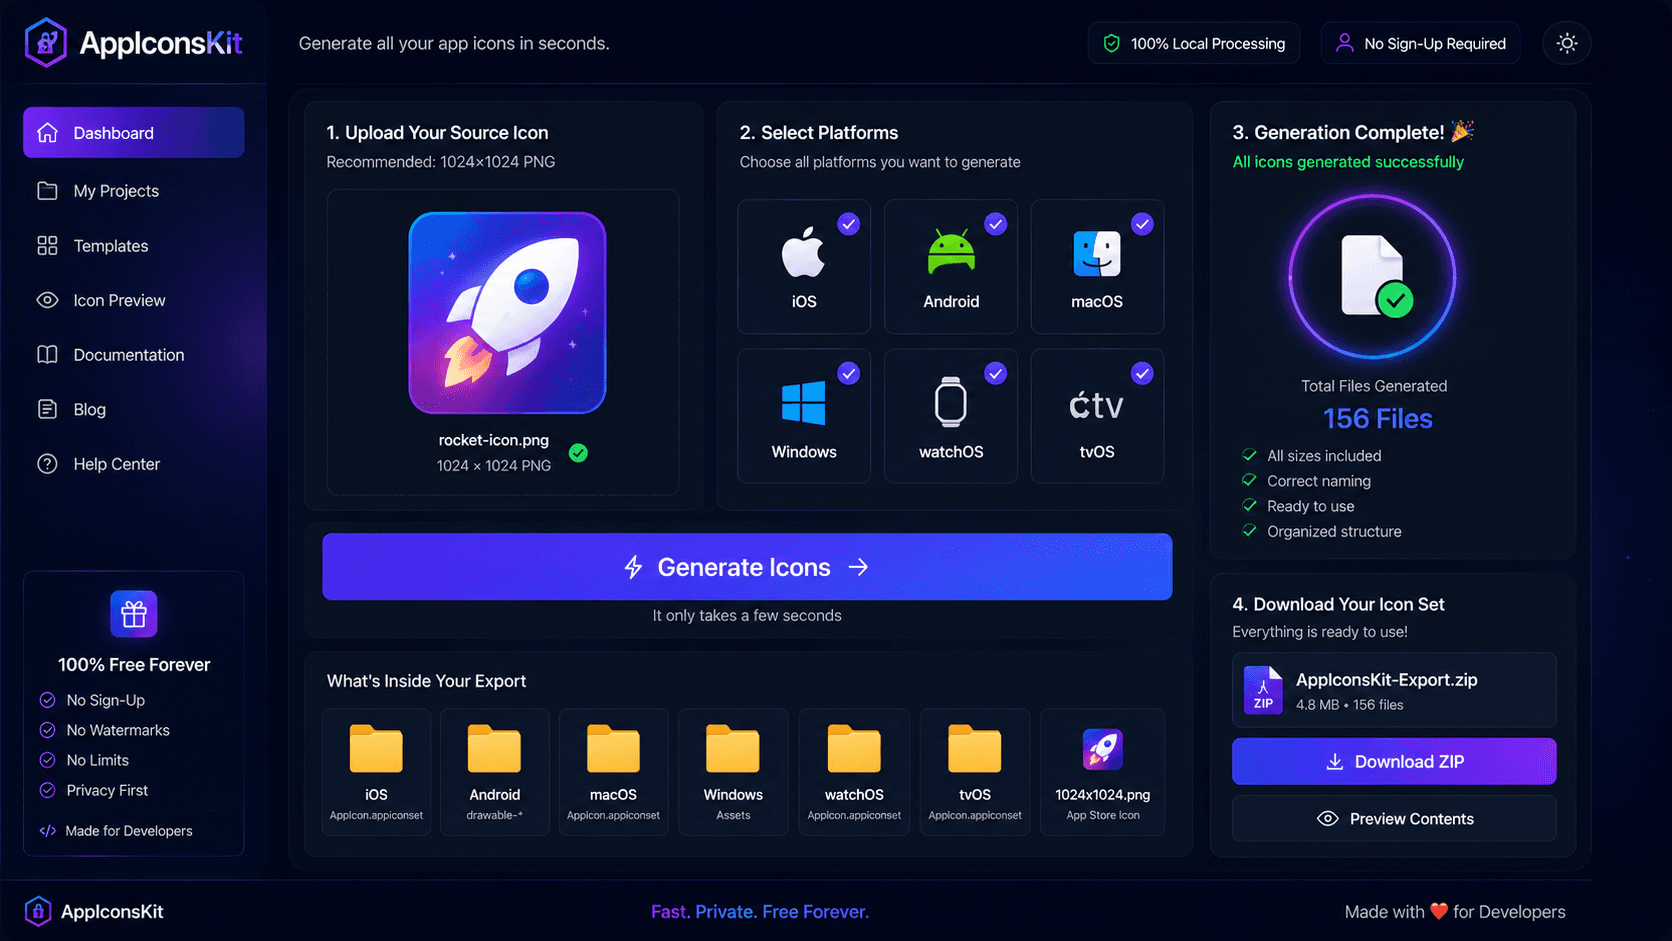The width and height of the screenshot is (1672, 941).
Task: Click Preview Contents button
Action: click(1394, 819)
